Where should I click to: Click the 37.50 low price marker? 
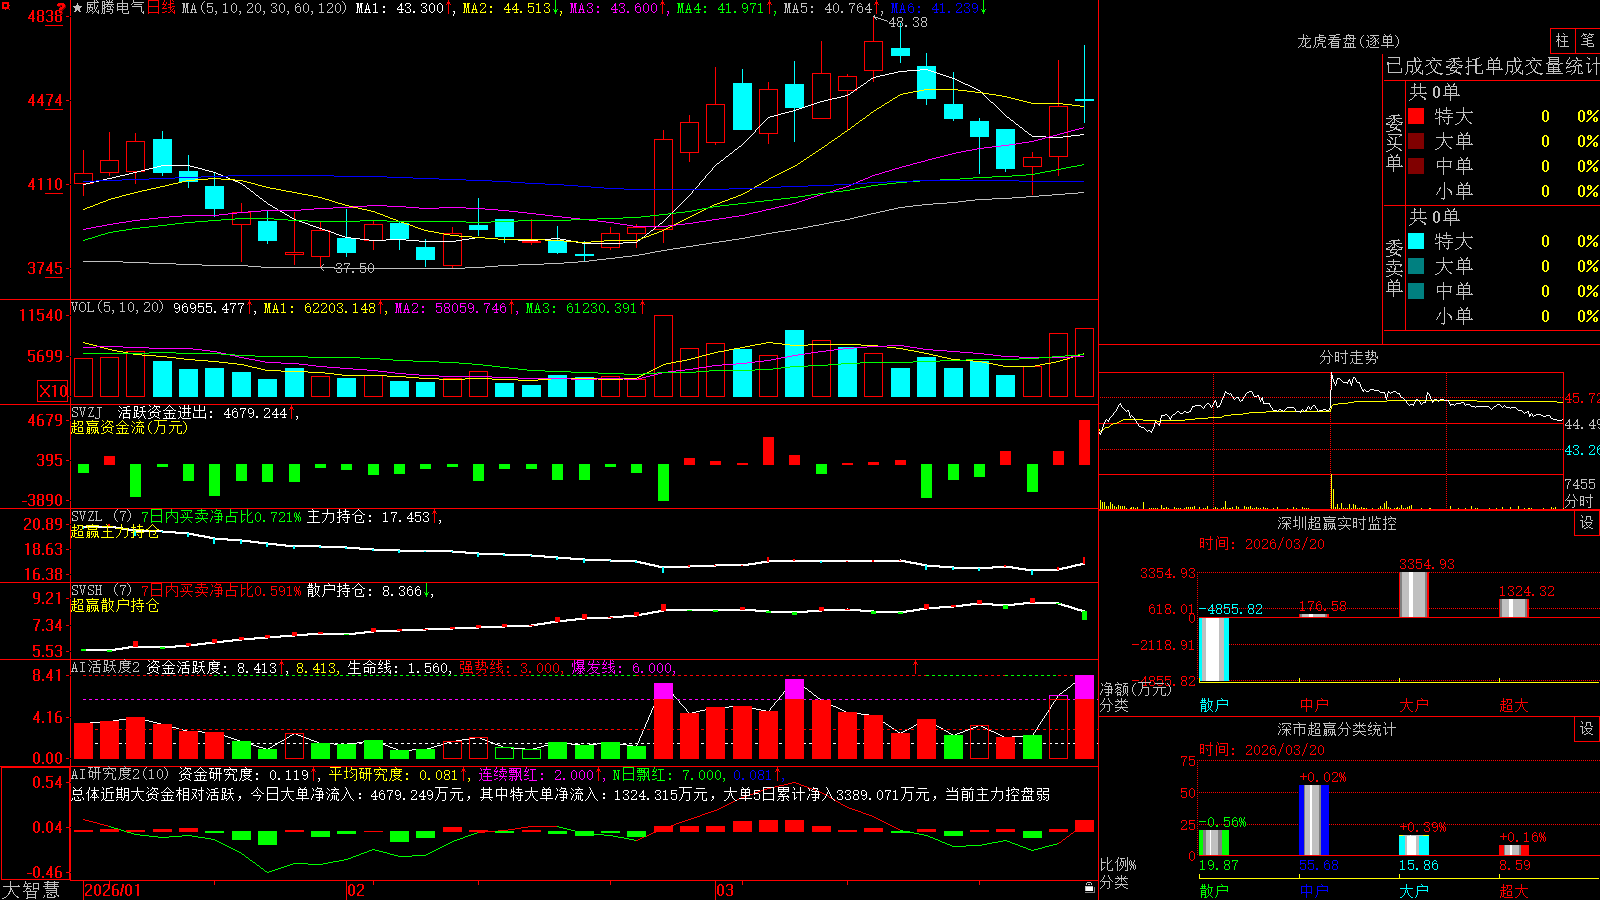tap(354, 268)
